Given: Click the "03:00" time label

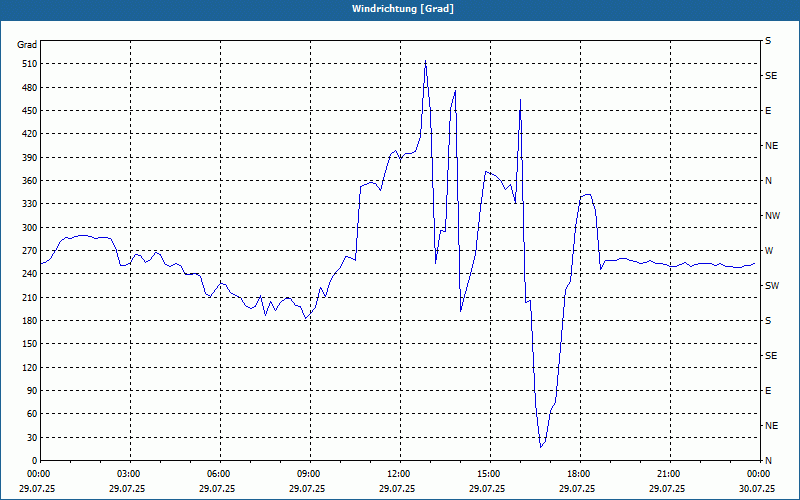Looking at the screenshot, I should click(128, 474).
